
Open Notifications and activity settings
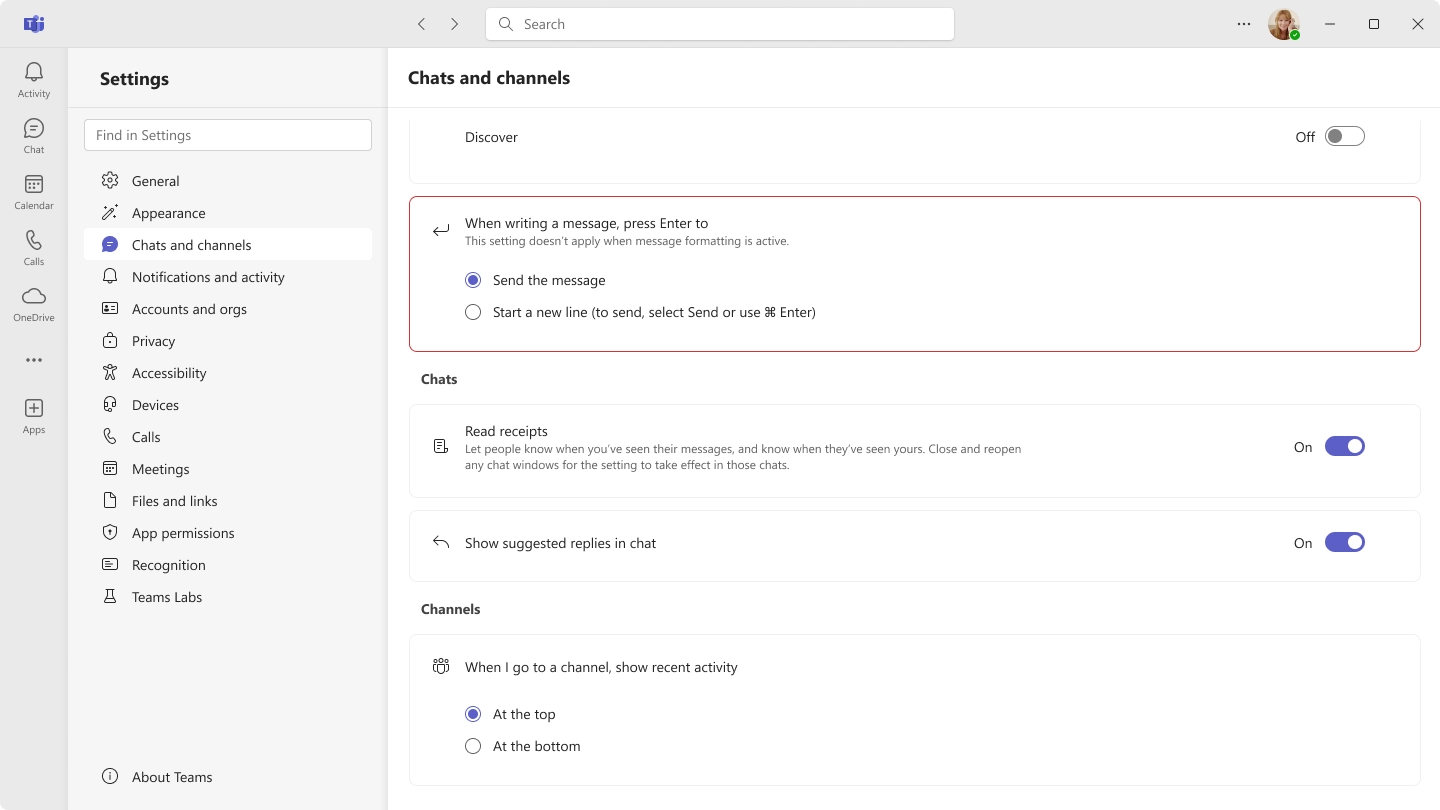208,276
